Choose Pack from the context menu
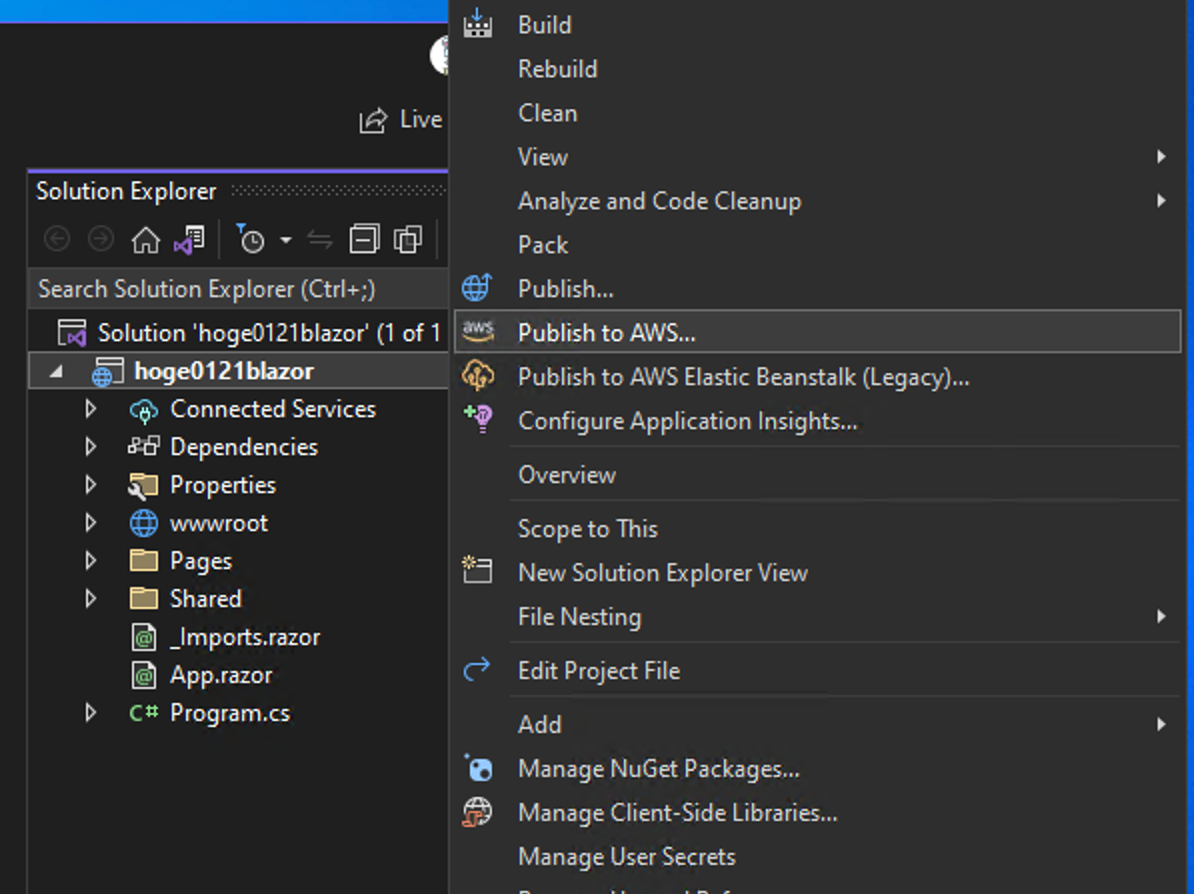This screenshot has height=894, width=1194. 818,245
